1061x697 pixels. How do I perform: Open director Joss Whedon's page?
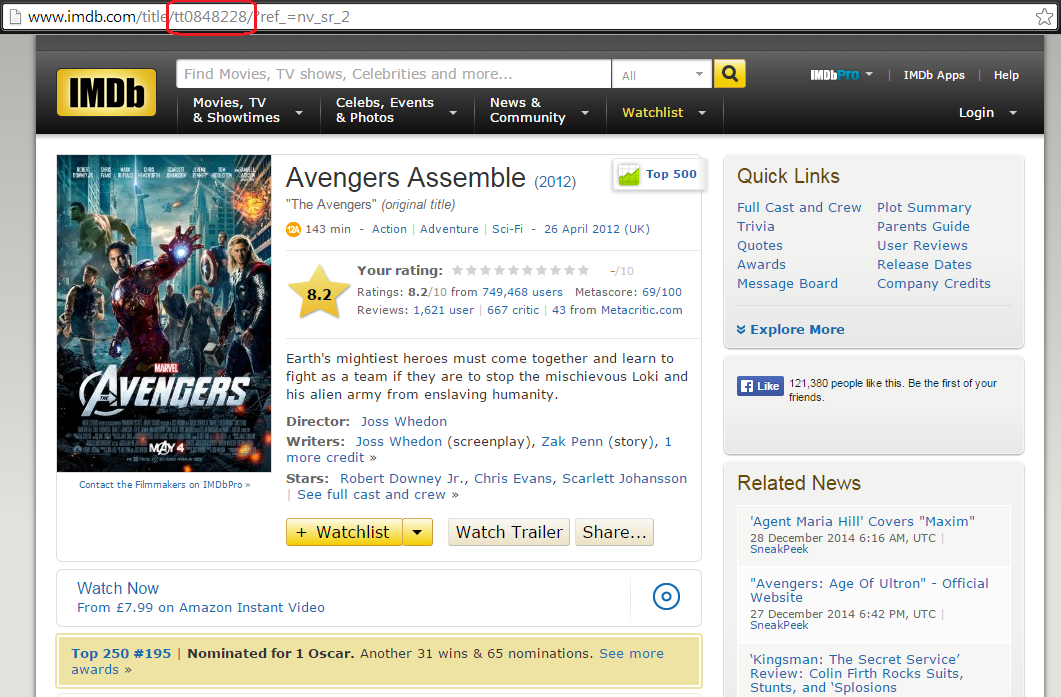[403, 422]
